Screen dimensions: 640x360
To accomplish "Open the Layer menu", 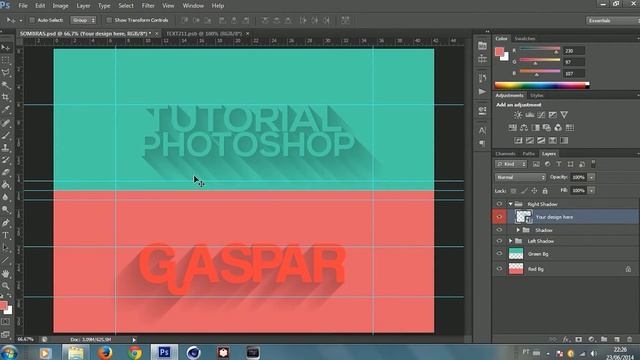I will [x=83, y=6].
